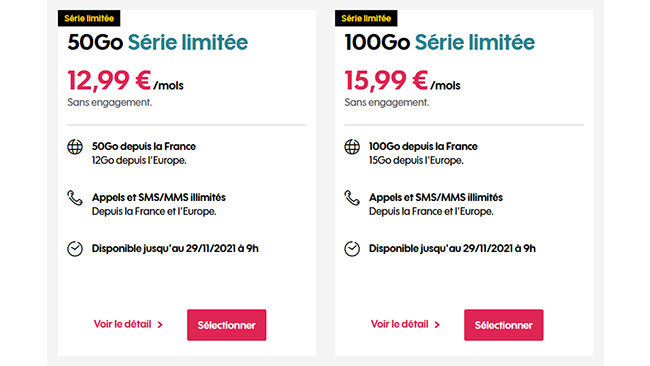Click 100Go depuis la France text

pos(423,146)
